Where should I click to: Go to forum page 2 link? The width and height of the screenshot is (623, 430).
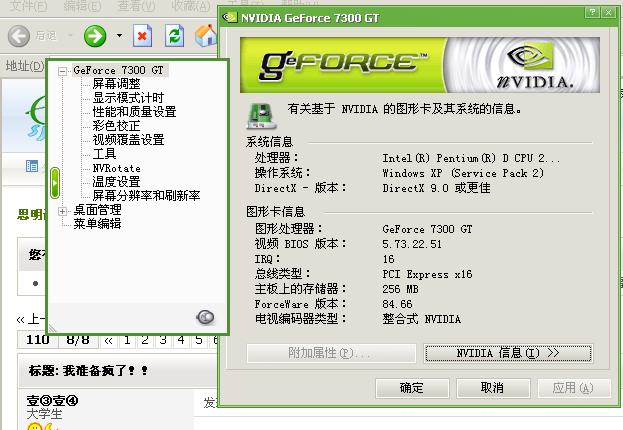tap(145, 341)
